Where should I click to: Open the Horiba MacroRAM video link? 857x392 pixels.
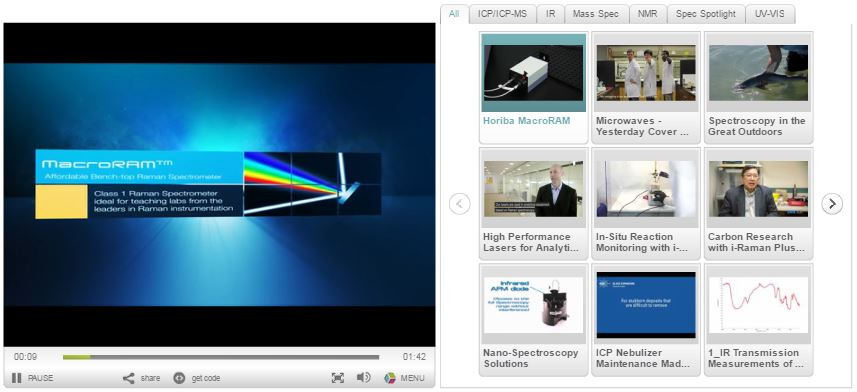pos(526,121)
